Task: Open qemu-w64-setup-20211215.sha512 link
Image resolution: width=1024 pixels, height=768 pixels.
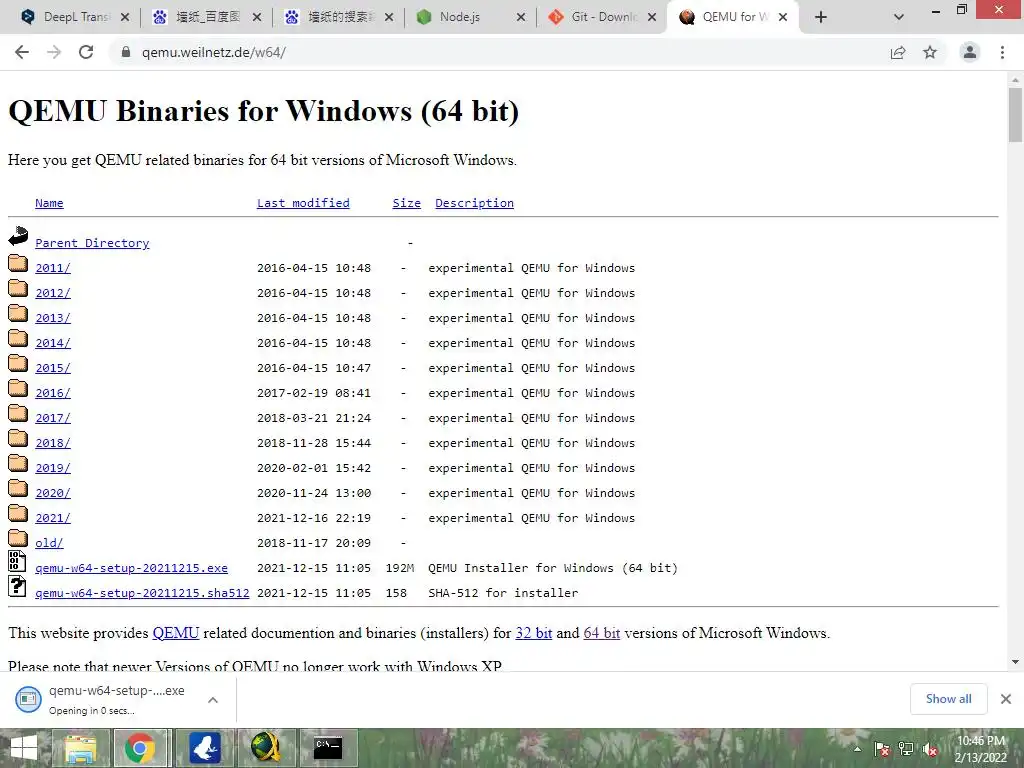Action: (x=142, y=593)
